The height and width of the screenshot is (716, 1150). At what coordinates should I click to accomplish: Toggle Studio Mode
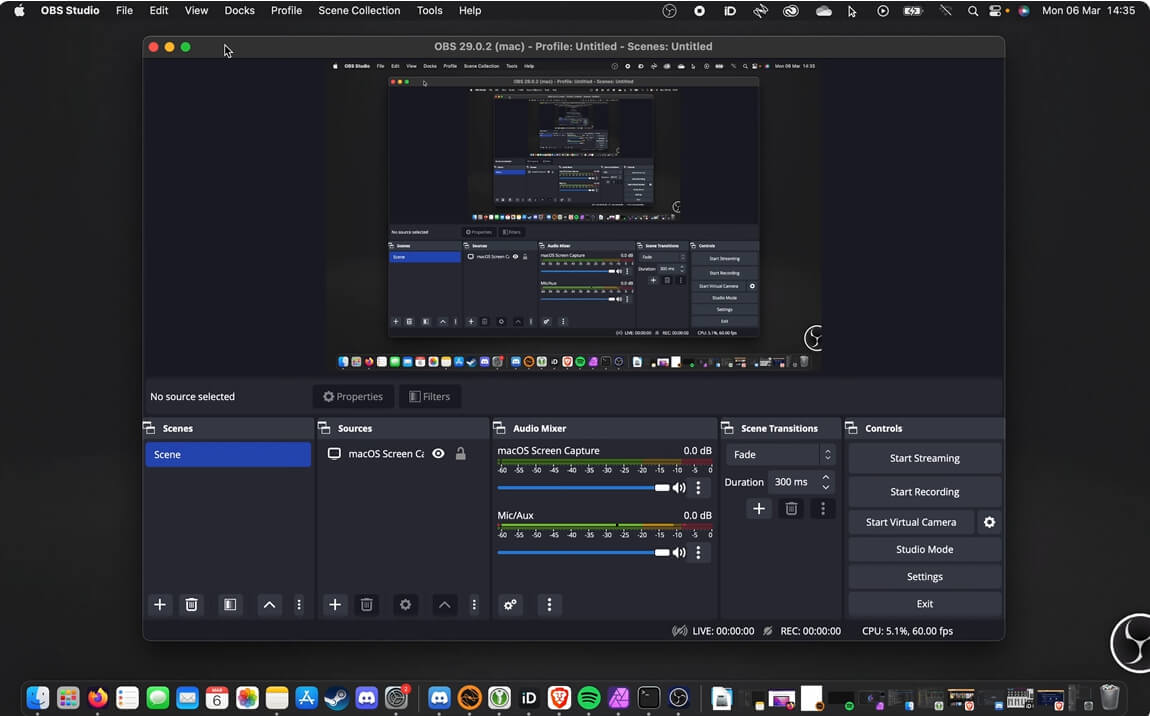point(925,549)
